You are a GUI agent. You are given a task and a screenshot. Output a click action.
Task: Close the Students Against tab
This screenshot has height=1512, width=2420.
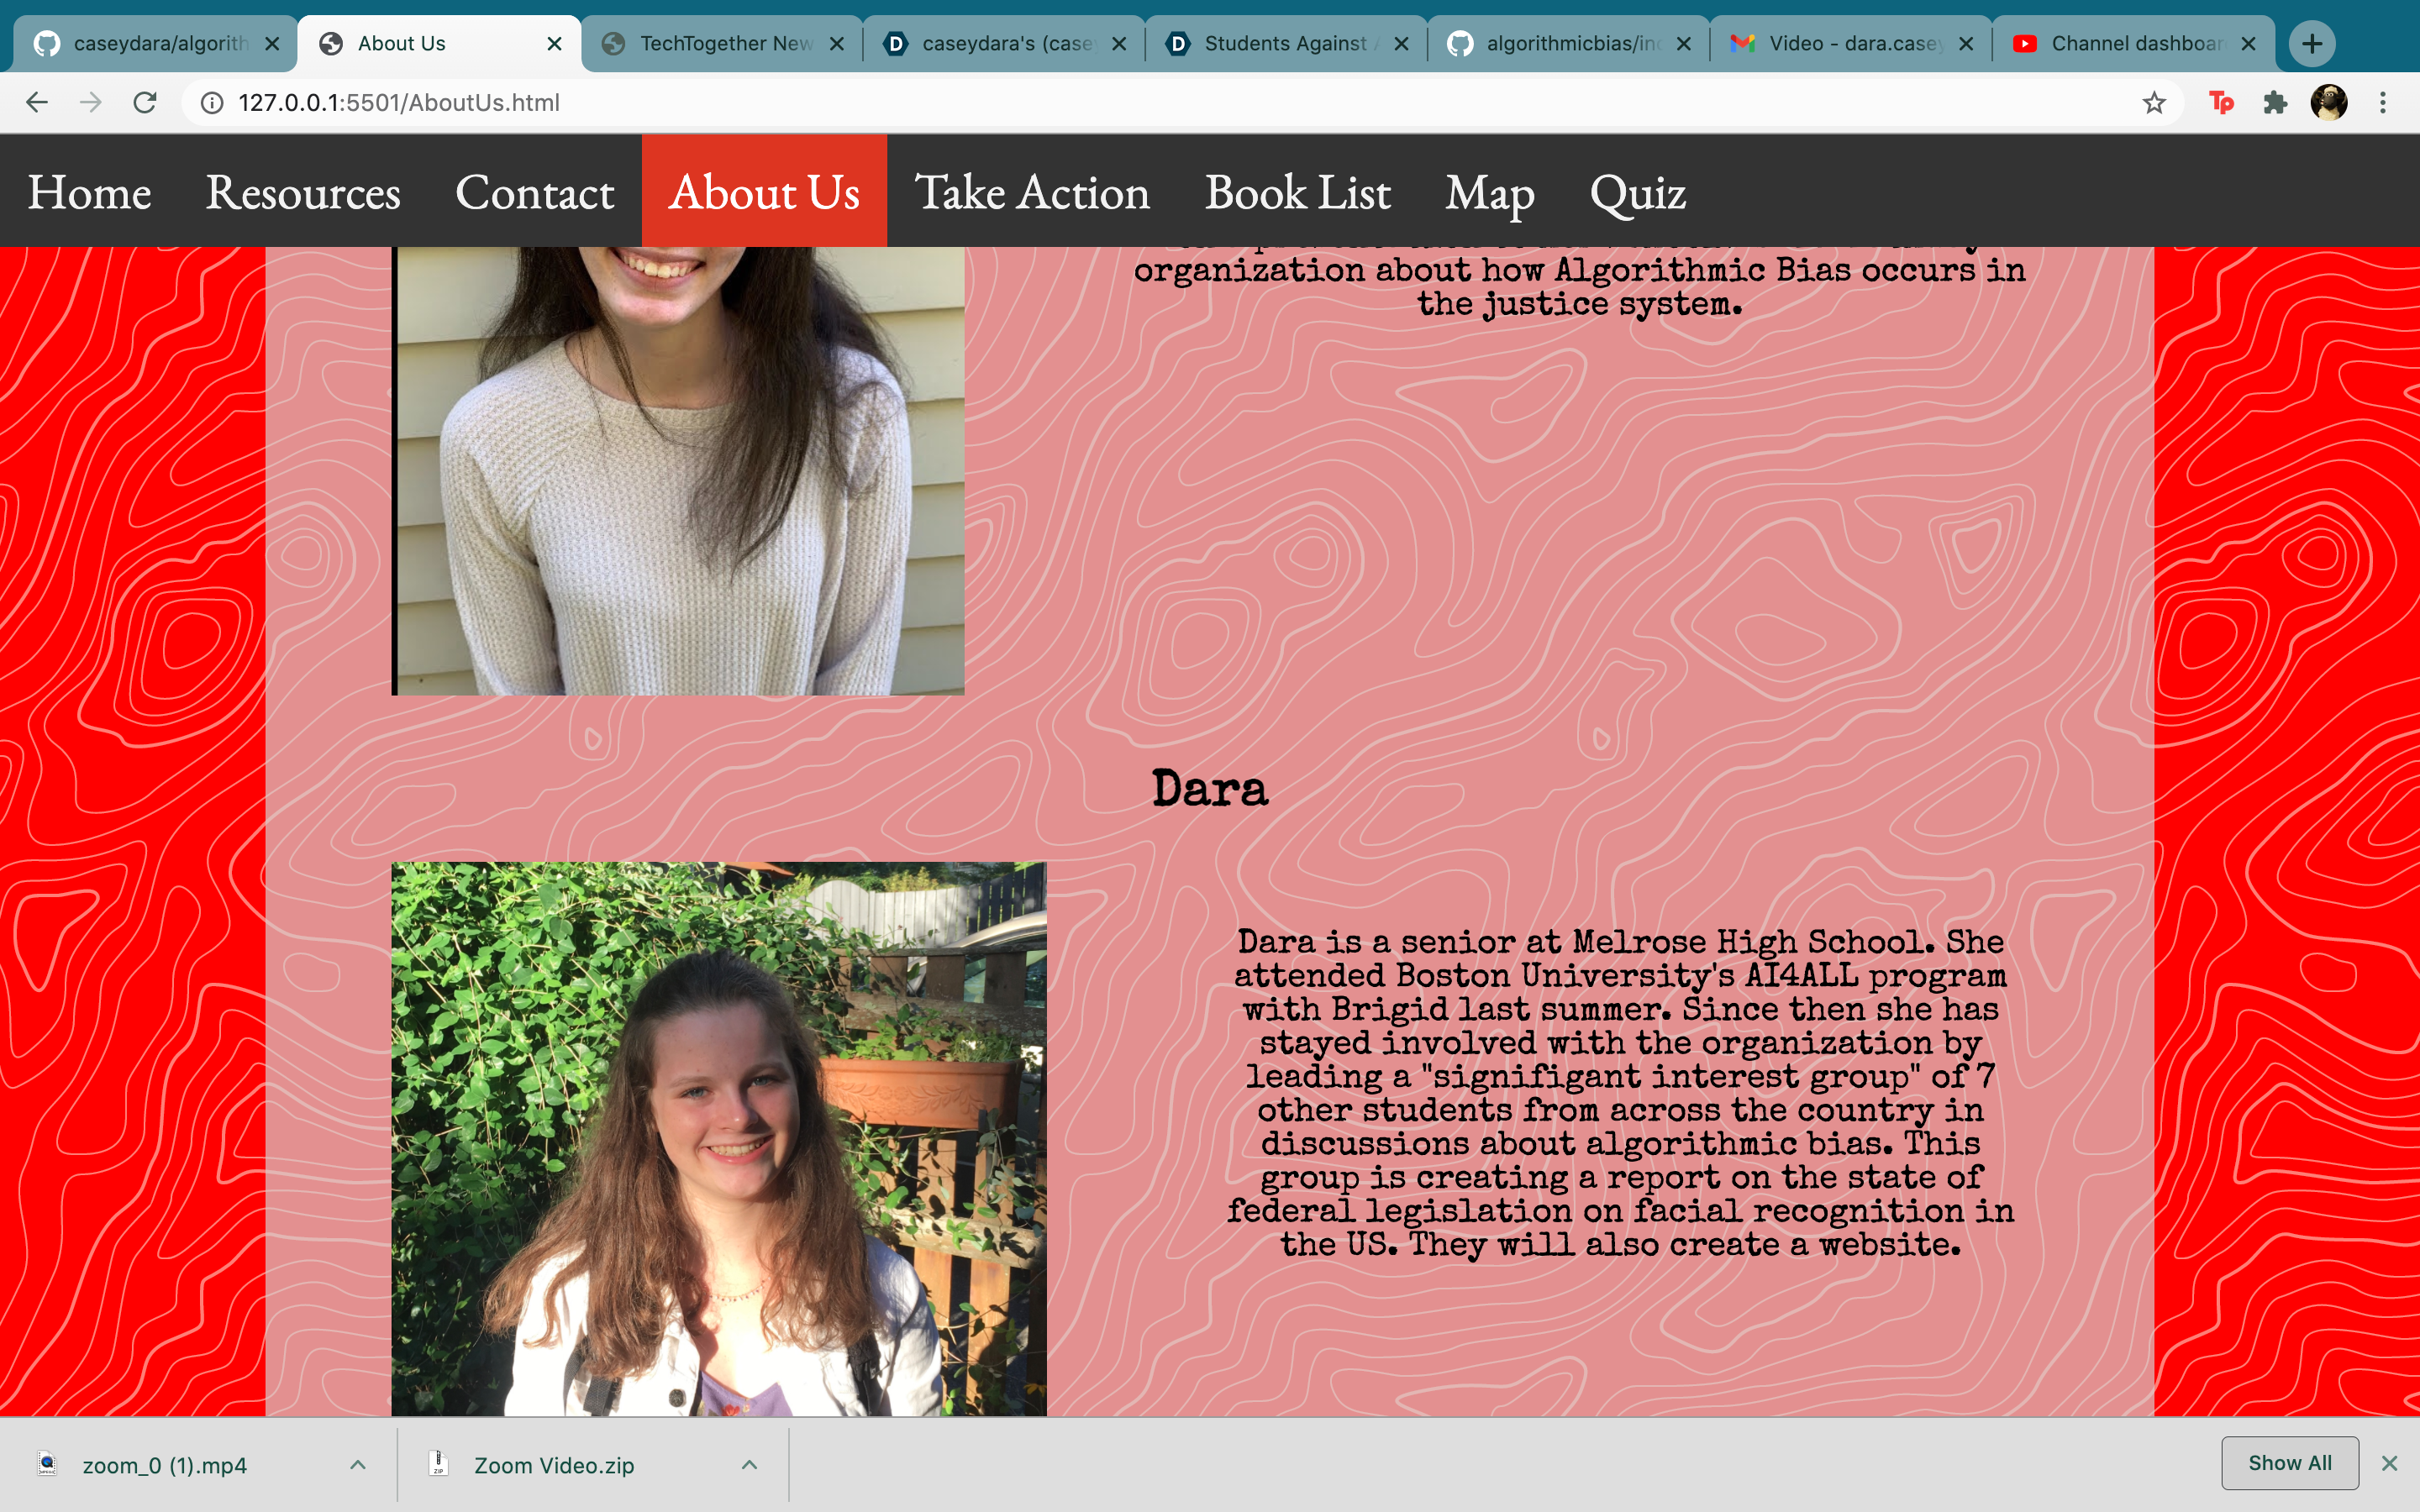[x=1401, y=43]
